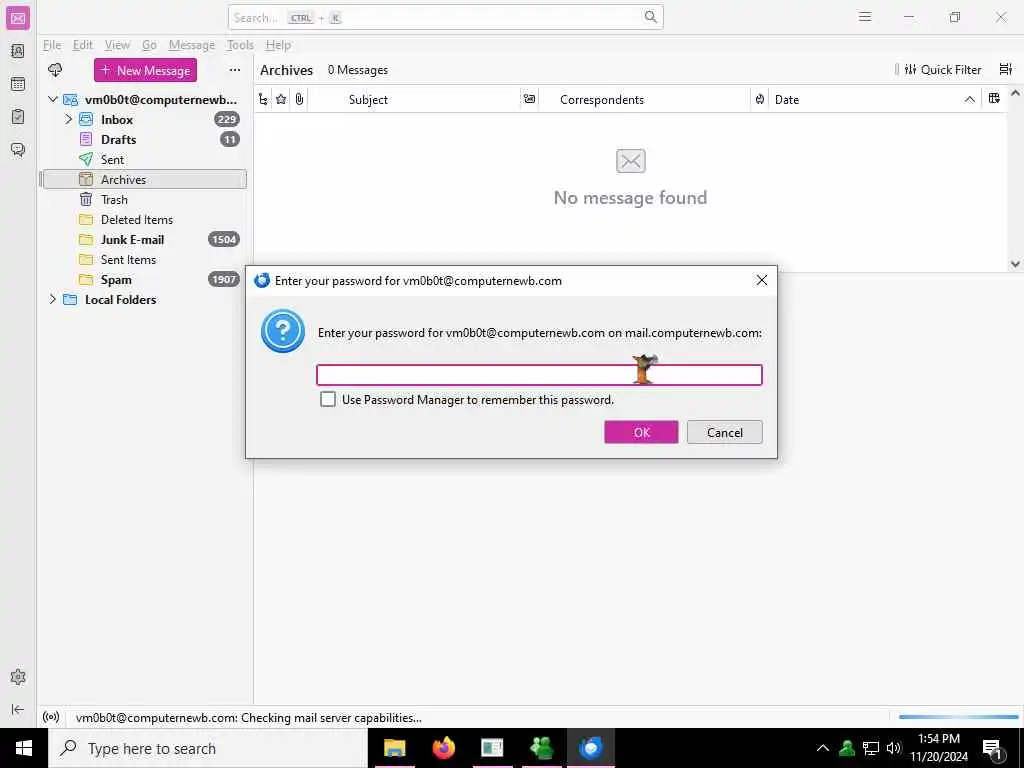Open the Thunderbird app menu (hamburger)
The width and height of the screenshot is (1024, 768).
click(x=865, y=17)
